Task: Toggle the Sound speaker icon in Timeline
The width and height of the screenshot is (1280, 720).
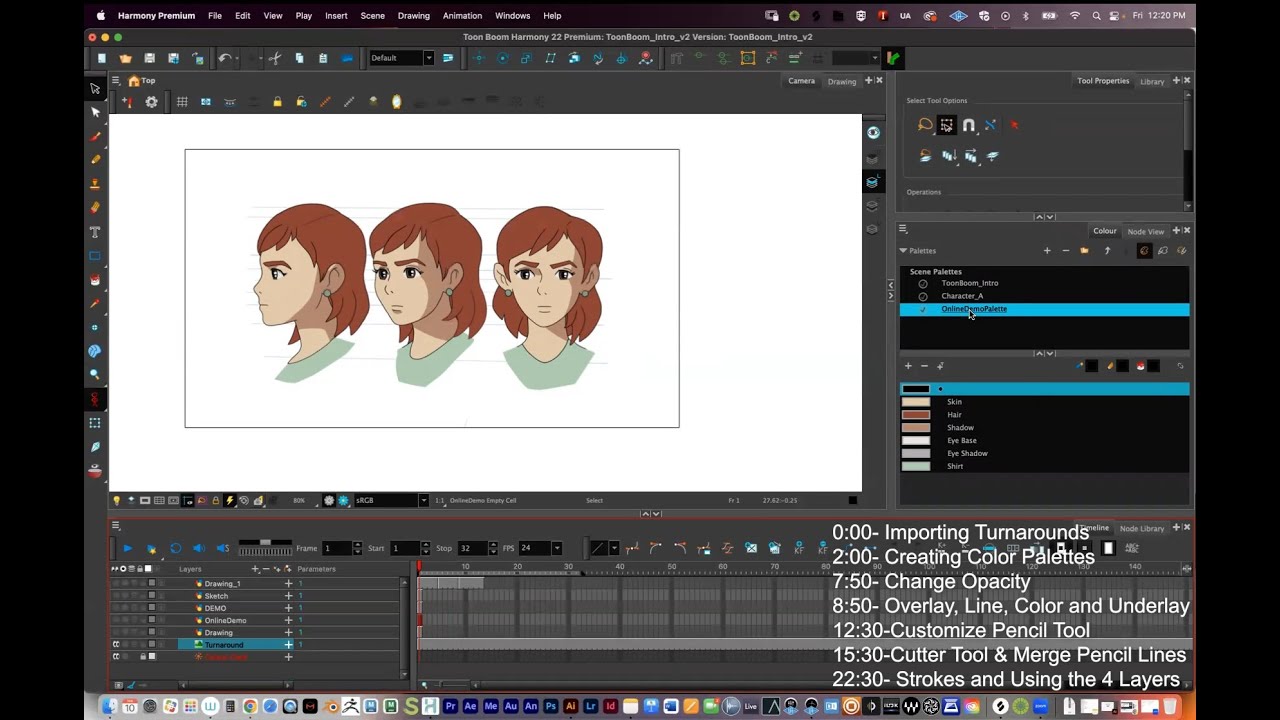Action: click(x=199, y=548)
